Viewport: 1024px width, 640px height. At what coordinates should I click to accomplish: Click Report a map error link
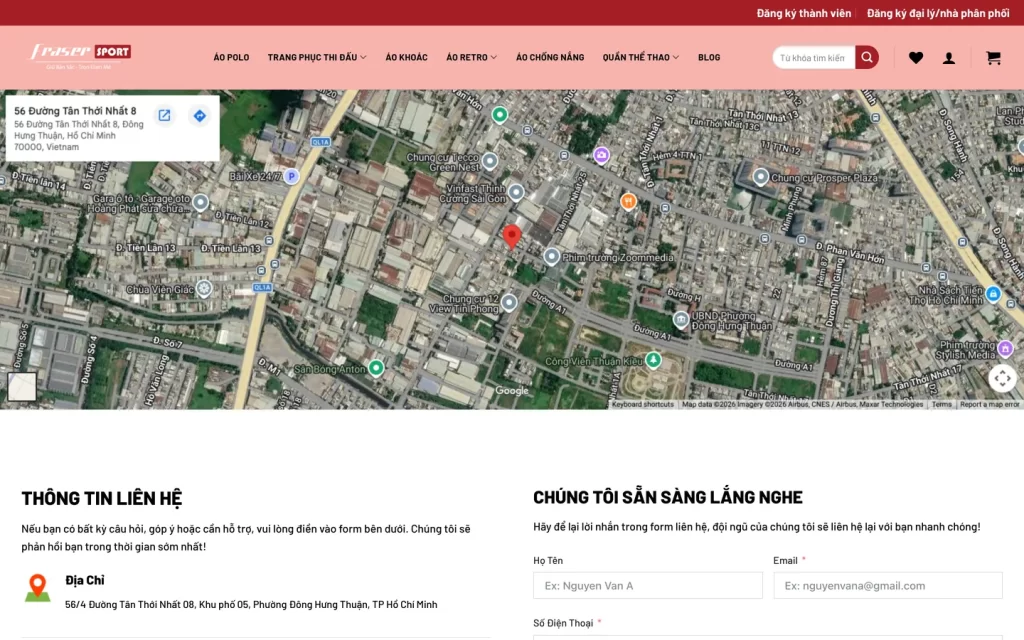tap(989, 404)
